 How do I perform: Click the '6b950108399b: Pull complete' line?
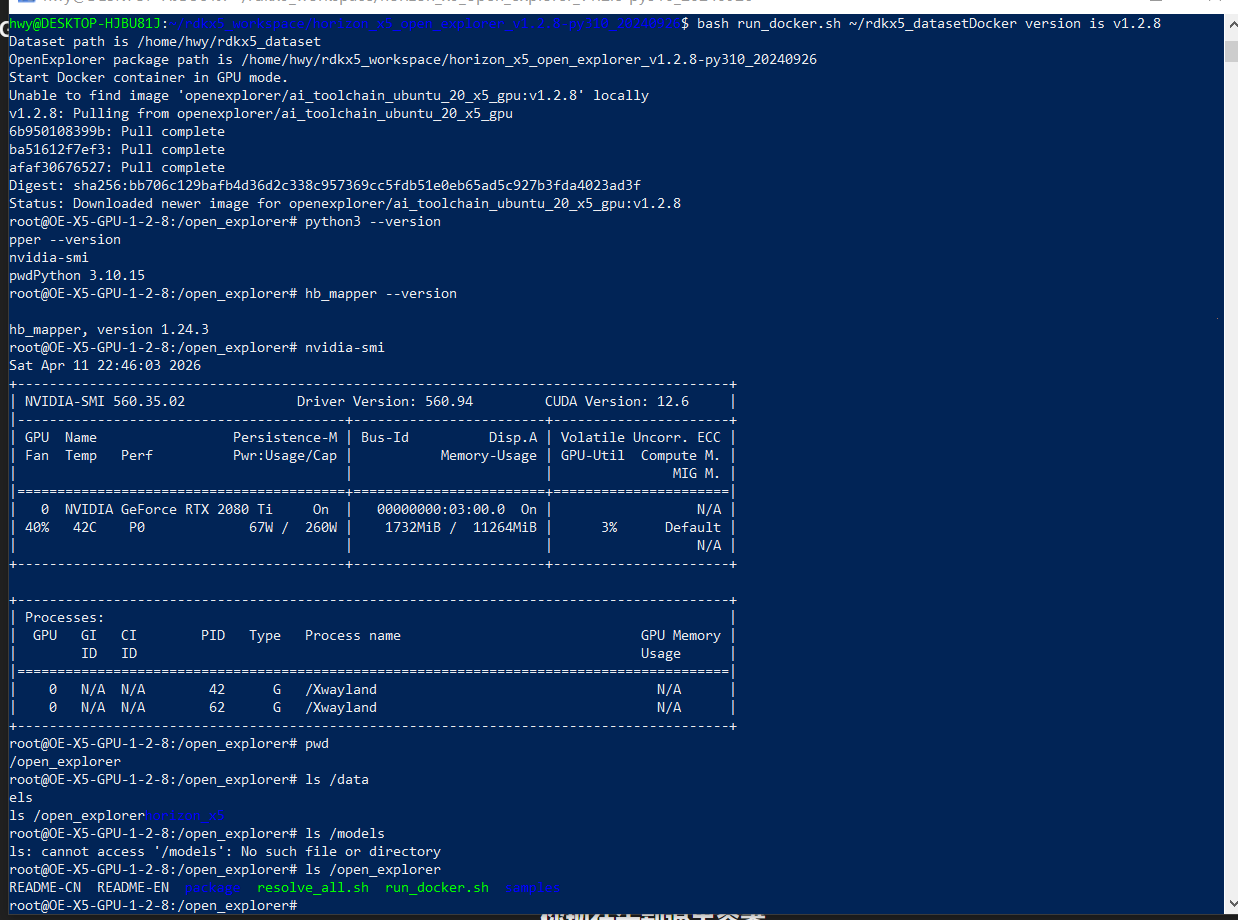coord(117,131)
